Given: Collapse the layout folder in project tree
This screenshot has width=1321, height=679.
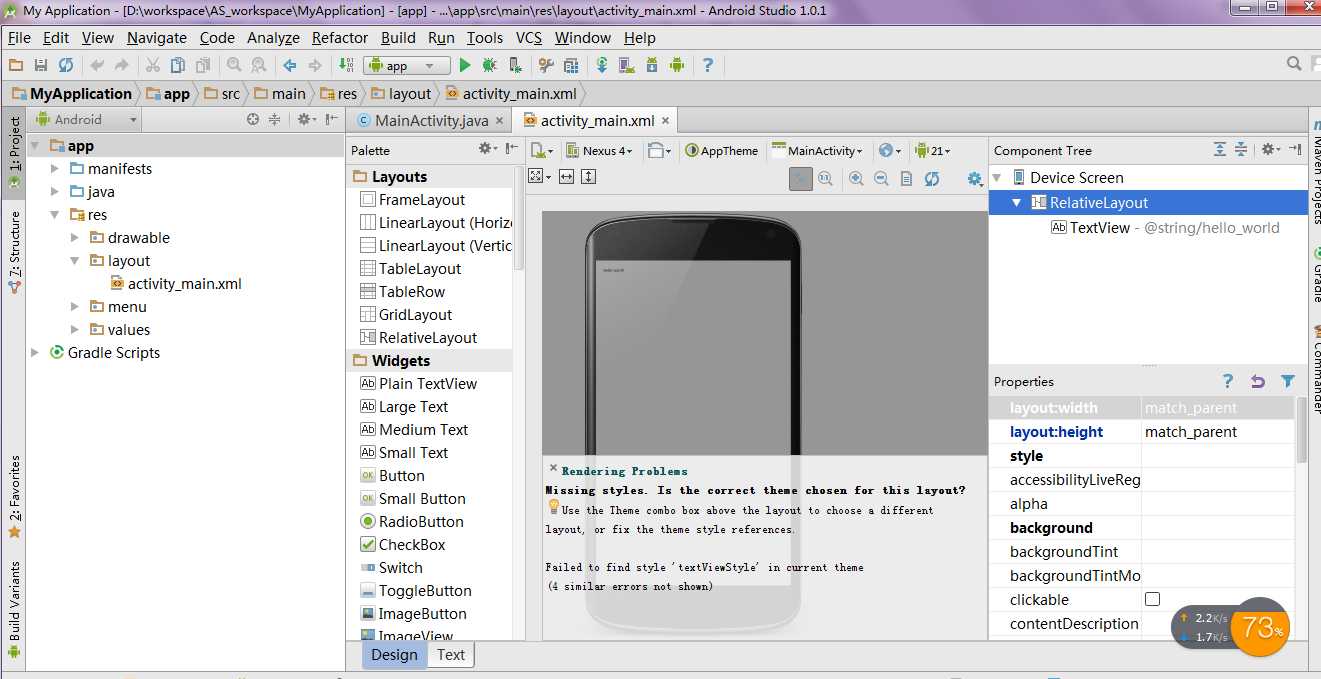Looking at the screenshot, I should [75, 260].
